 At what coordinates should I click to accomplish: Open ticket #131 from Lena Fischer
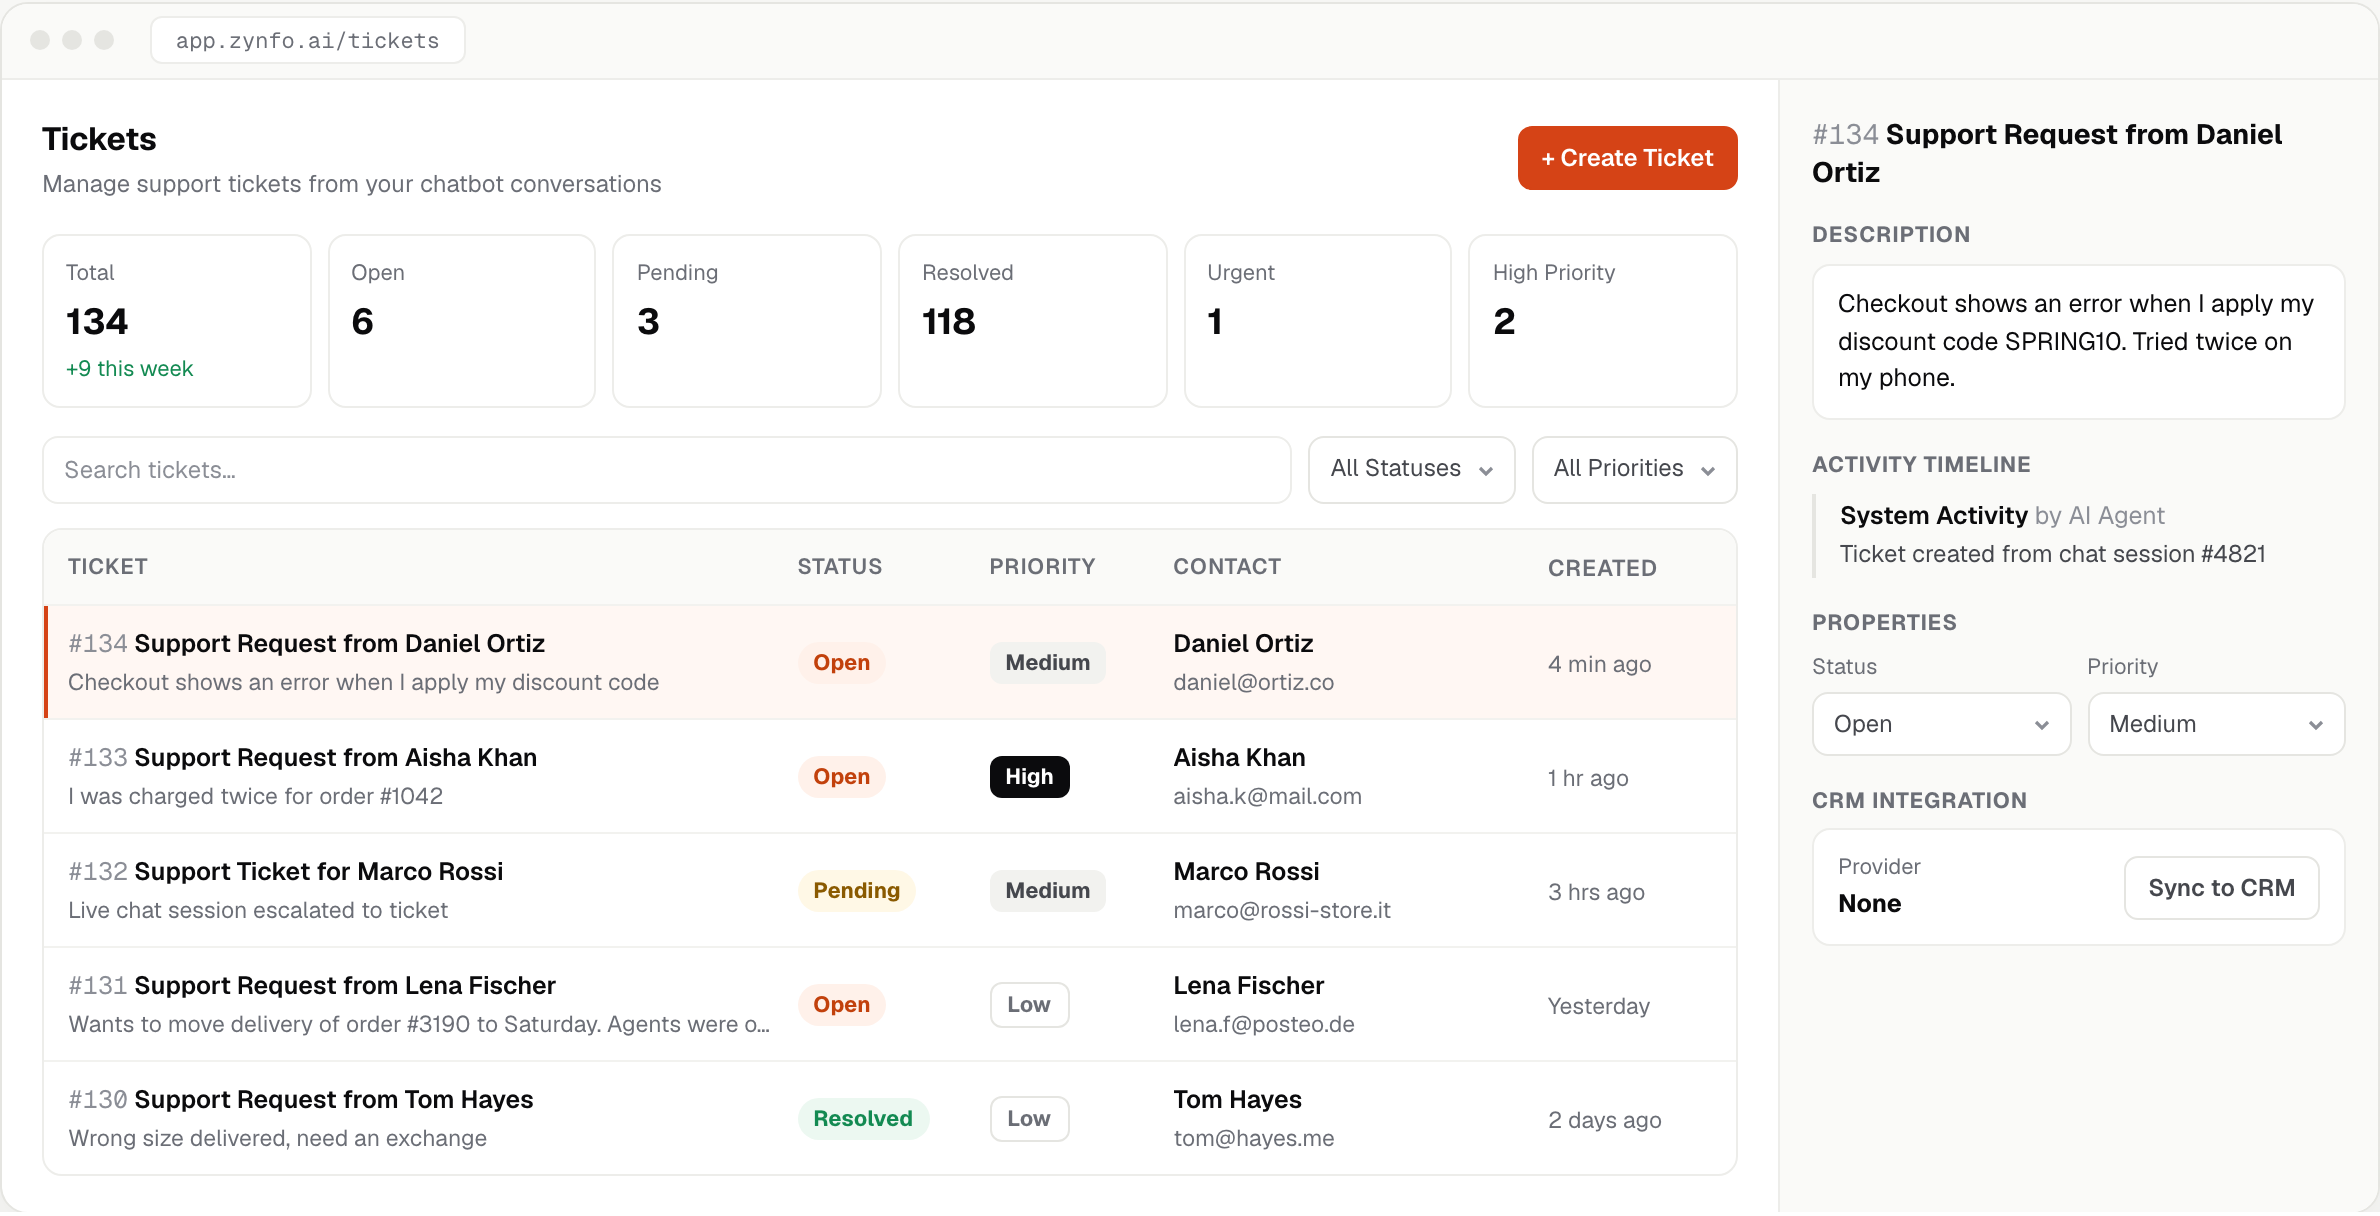point(890,1004)
